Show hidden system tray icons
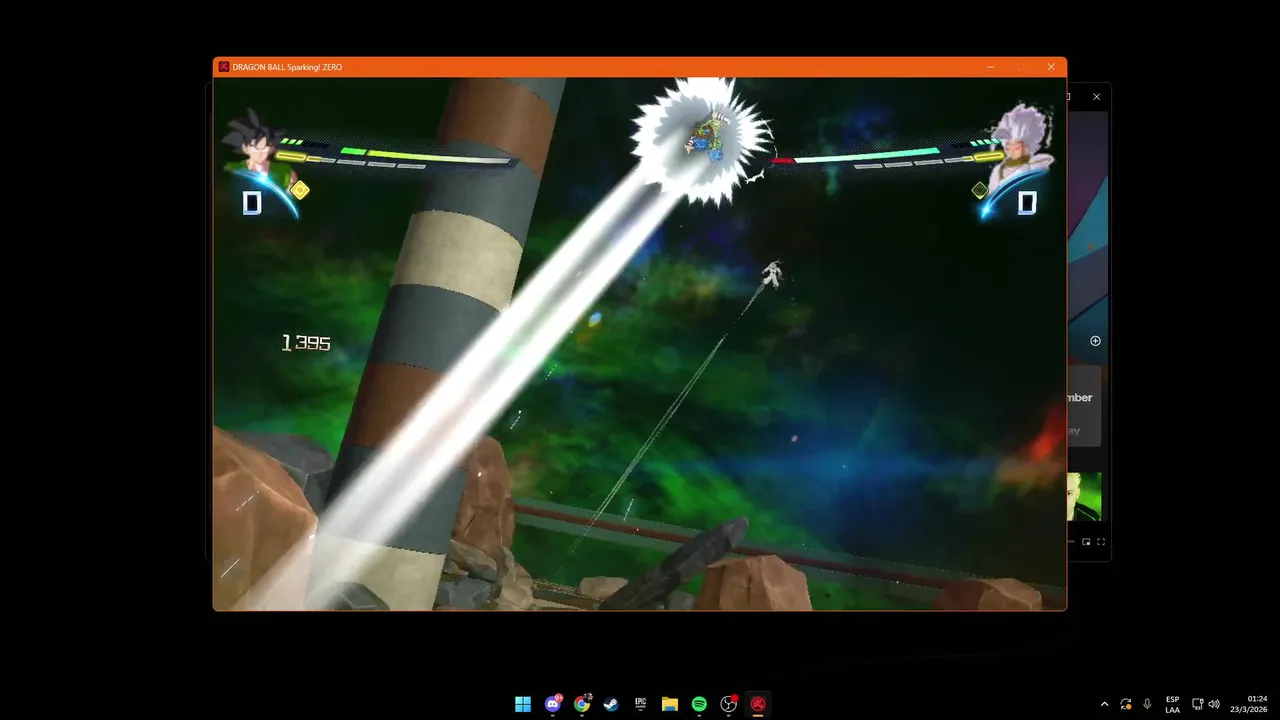 click(1104, 704)
